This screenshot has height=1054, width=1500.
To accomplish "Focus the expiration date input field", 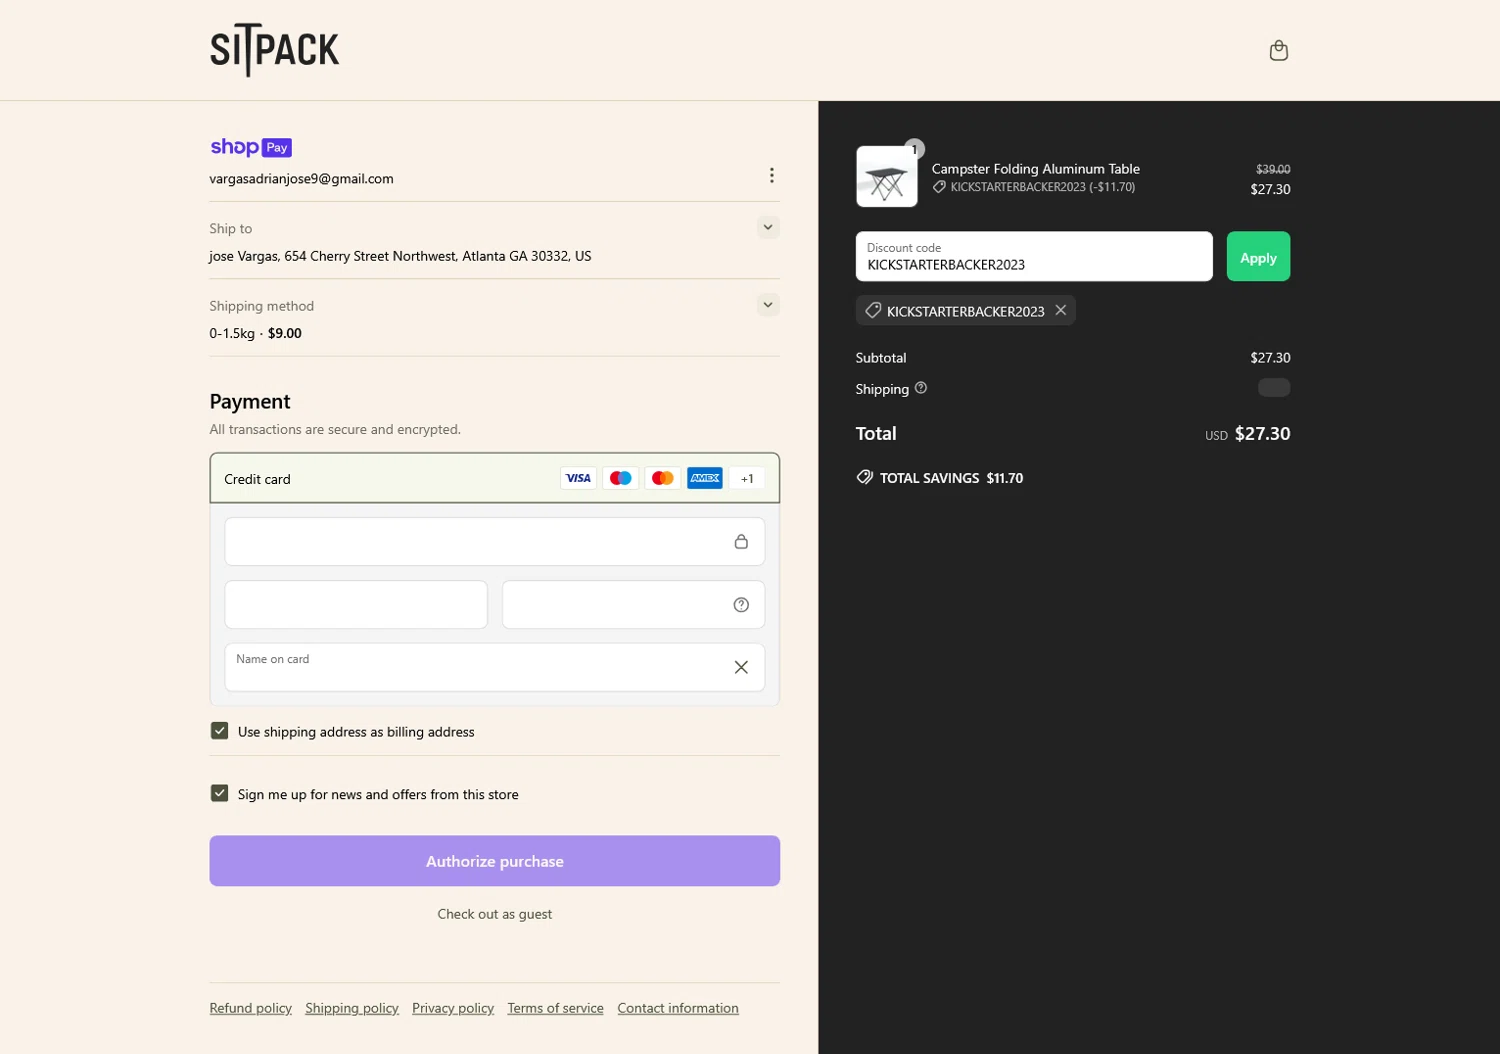I will (x=356, y=605).
